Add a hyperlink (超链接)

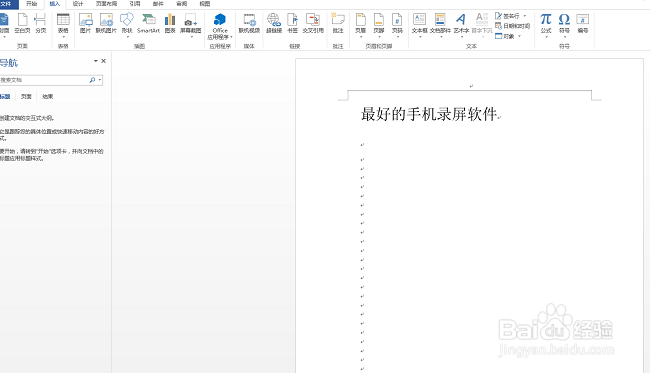click(x=274, y=23)
